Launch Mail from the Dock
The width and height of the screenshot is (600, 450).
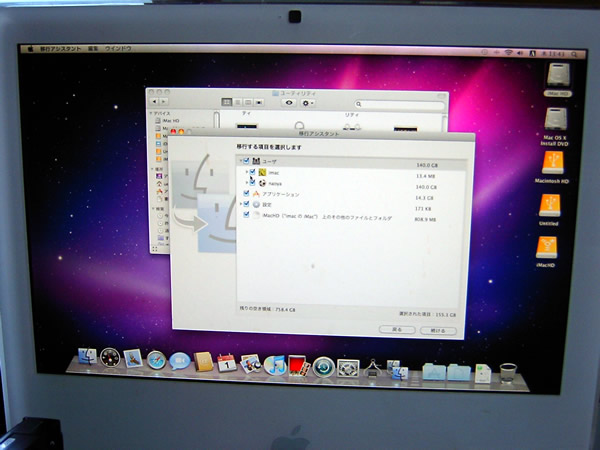[133, 359]
